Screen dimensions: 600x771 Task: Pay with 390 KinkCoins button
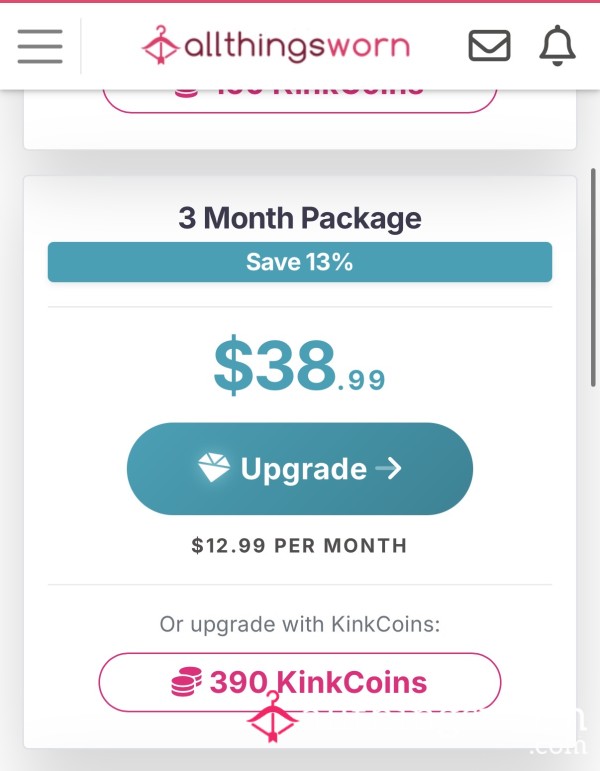tap(300, 682)
